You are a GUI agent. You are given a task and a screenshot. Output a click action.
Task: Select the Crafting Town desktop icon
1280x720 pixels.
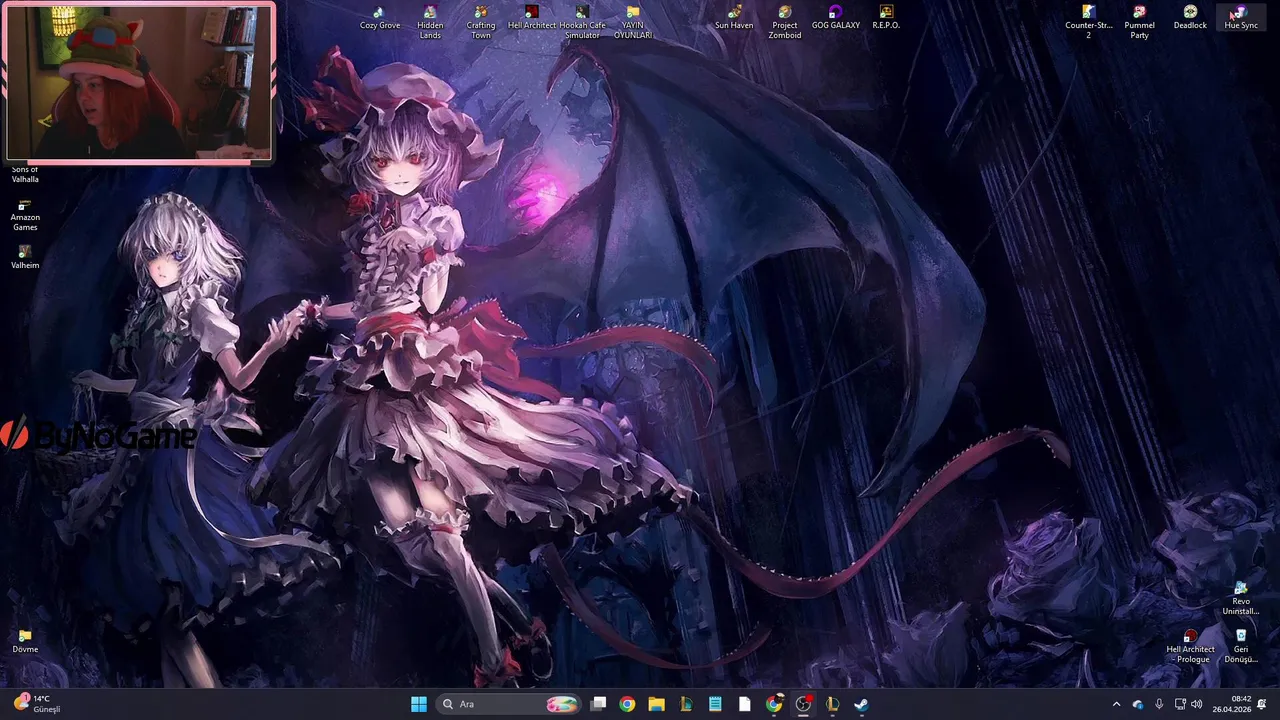coord(481,23)
